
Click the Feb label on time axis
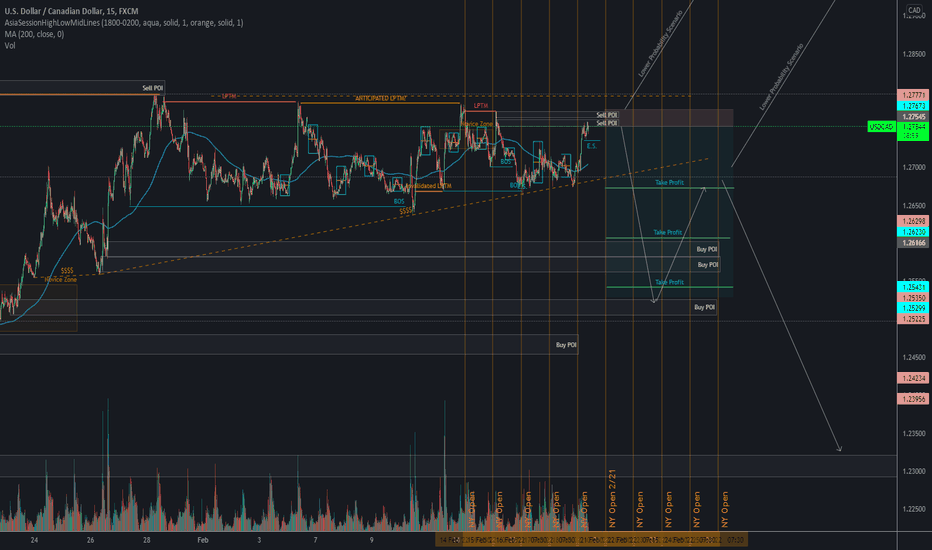(x=203, y=540)
